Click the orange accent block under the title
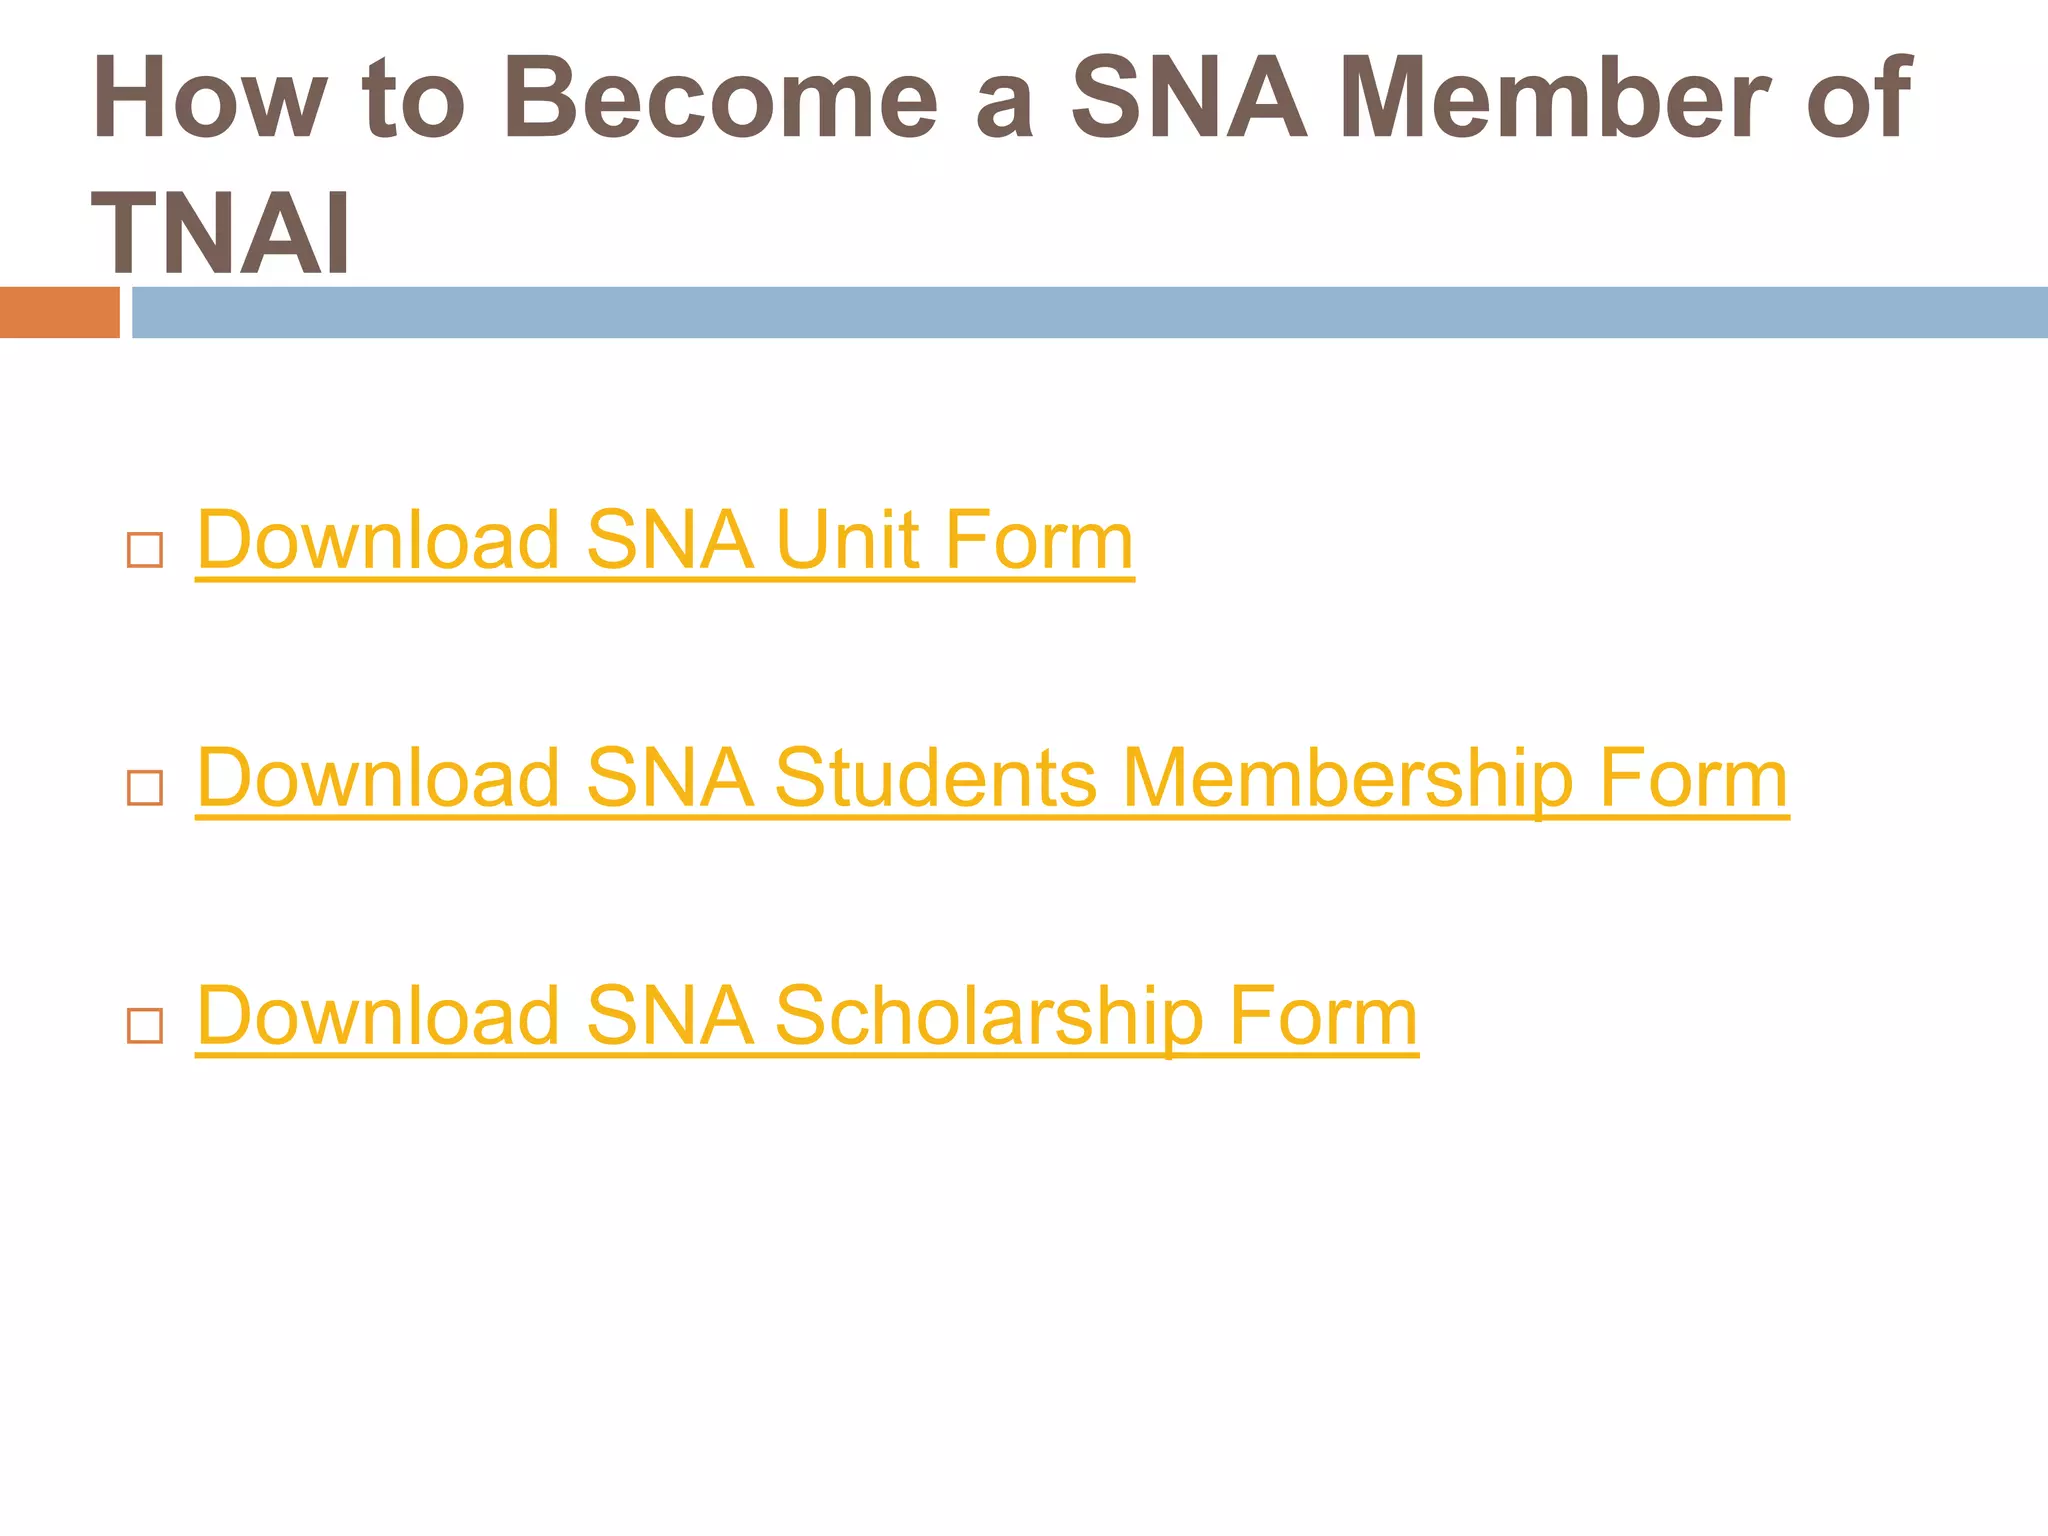Image resolution: width=2048 pixels, height=1536 pixels. [59, 312]
